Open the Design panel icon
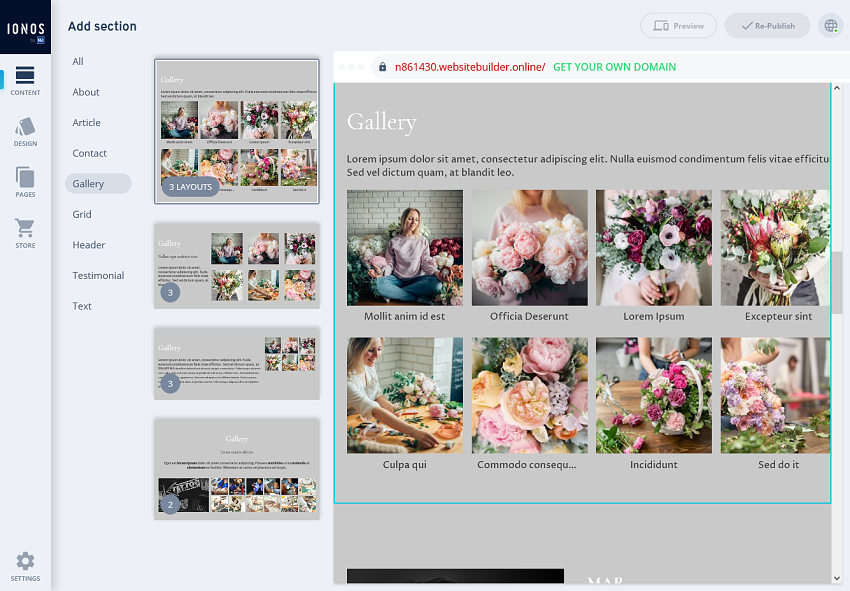850x591 pixels. click(25, 132)
